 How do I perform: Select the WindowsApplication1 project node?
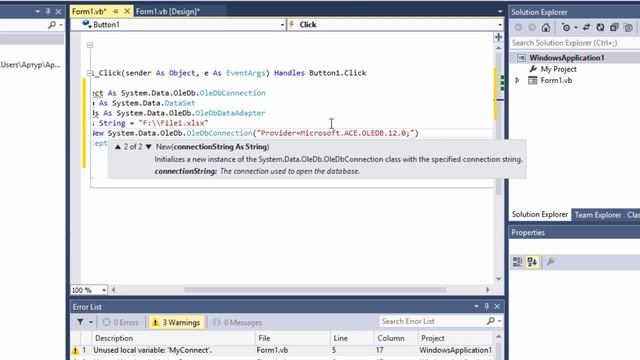tap(567, 58)
